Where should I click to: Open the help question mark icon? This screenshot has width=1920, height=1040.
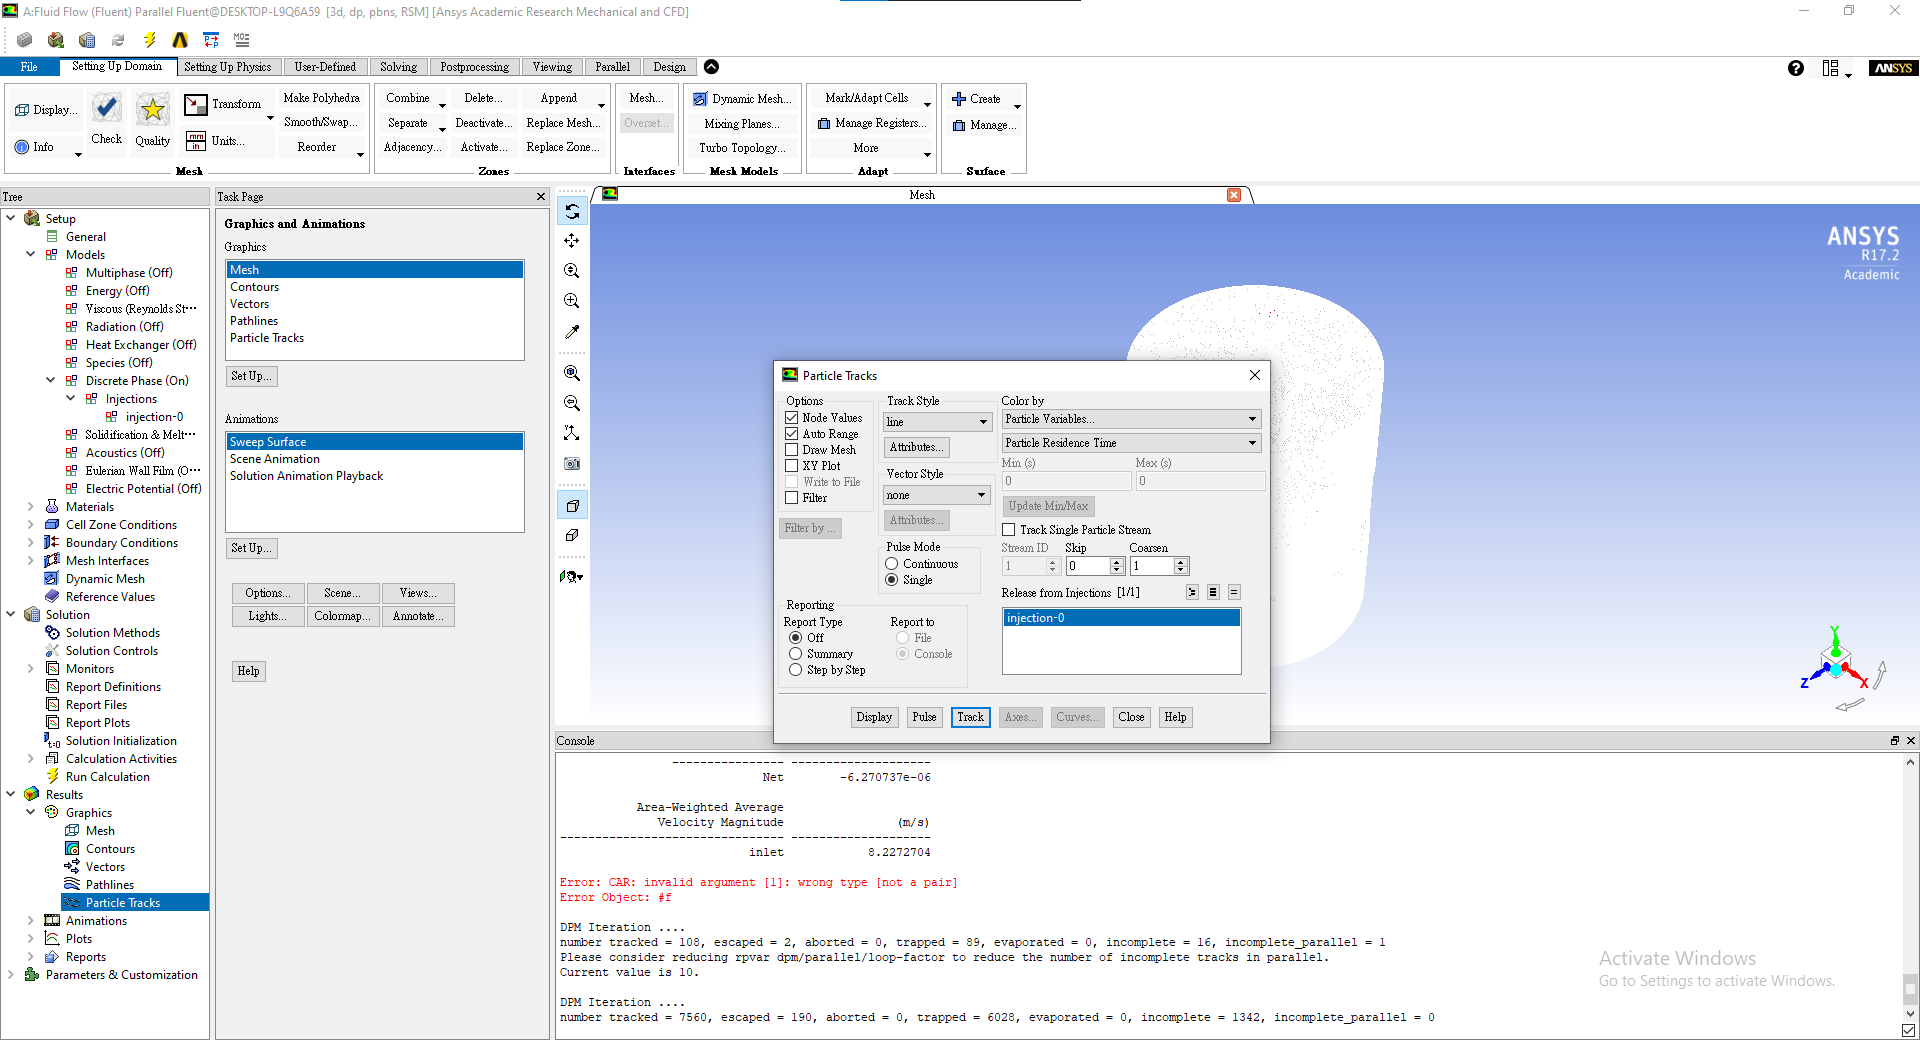click(1796, 68)
